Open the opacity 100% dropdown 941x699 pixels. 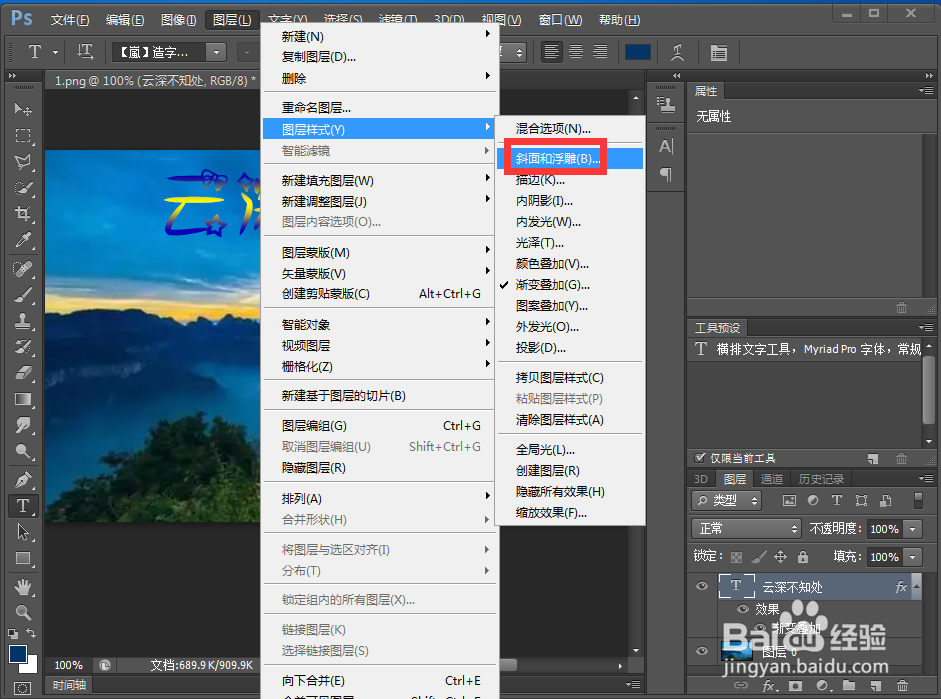(913, 529)
